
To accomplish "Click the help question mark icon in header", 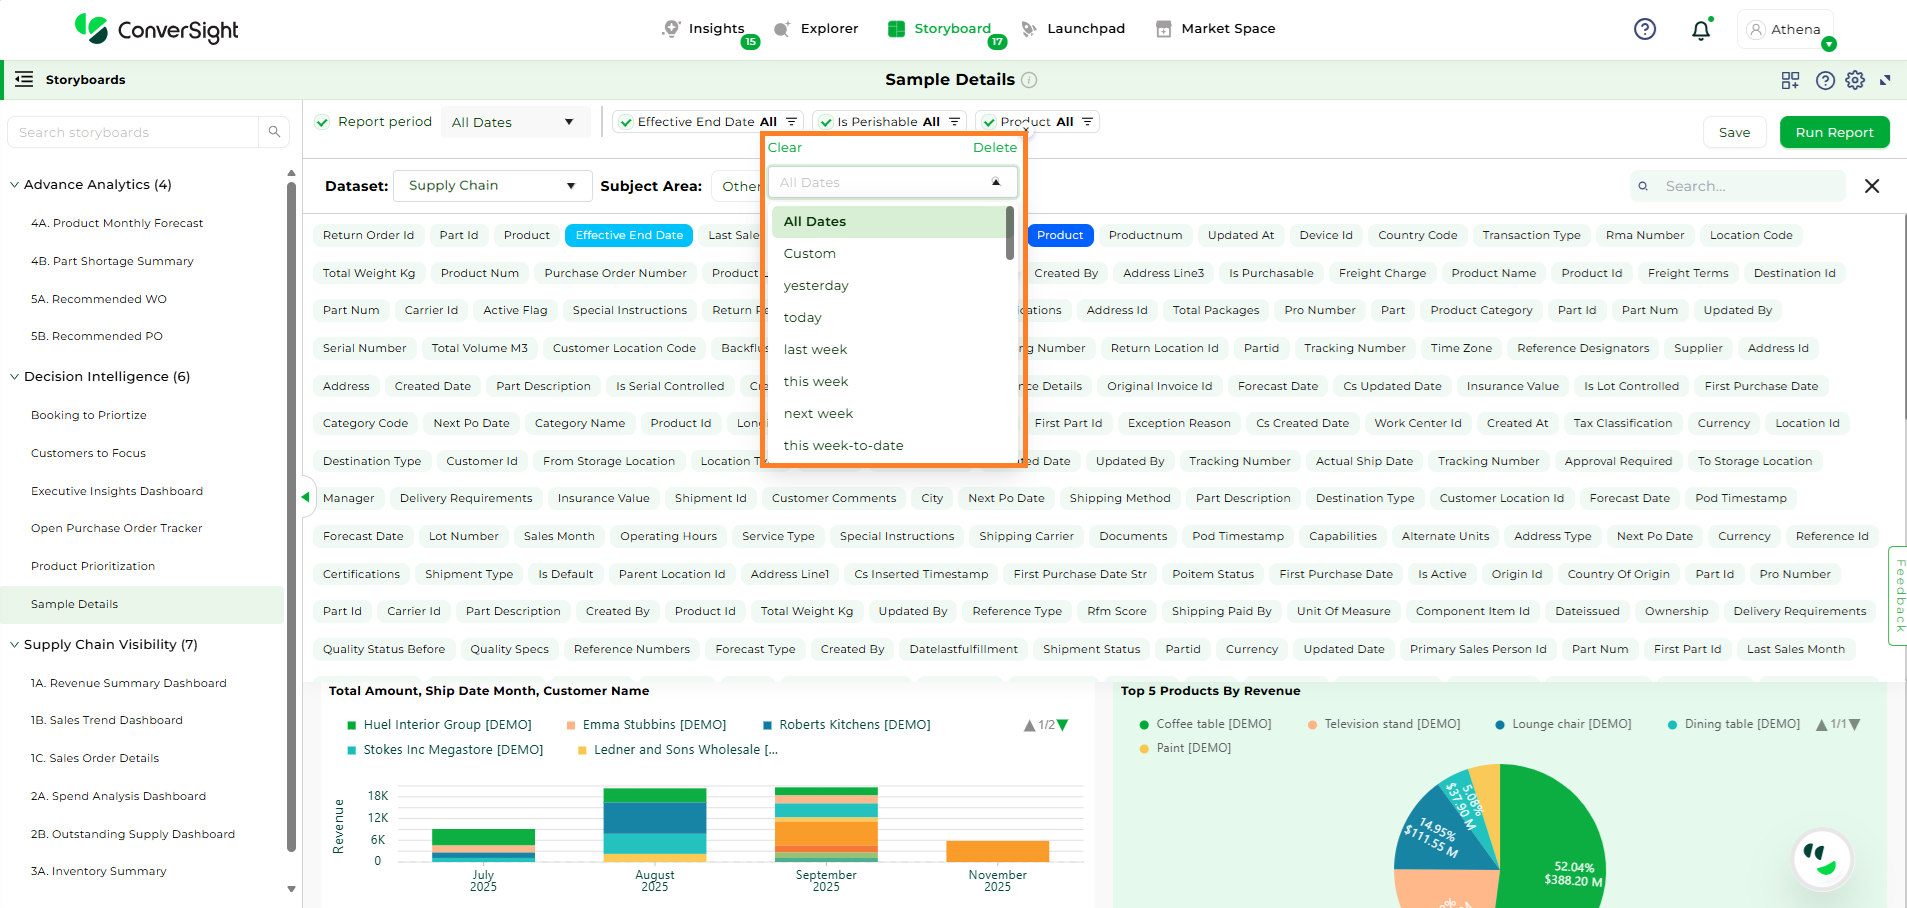I will (1644, 29).
